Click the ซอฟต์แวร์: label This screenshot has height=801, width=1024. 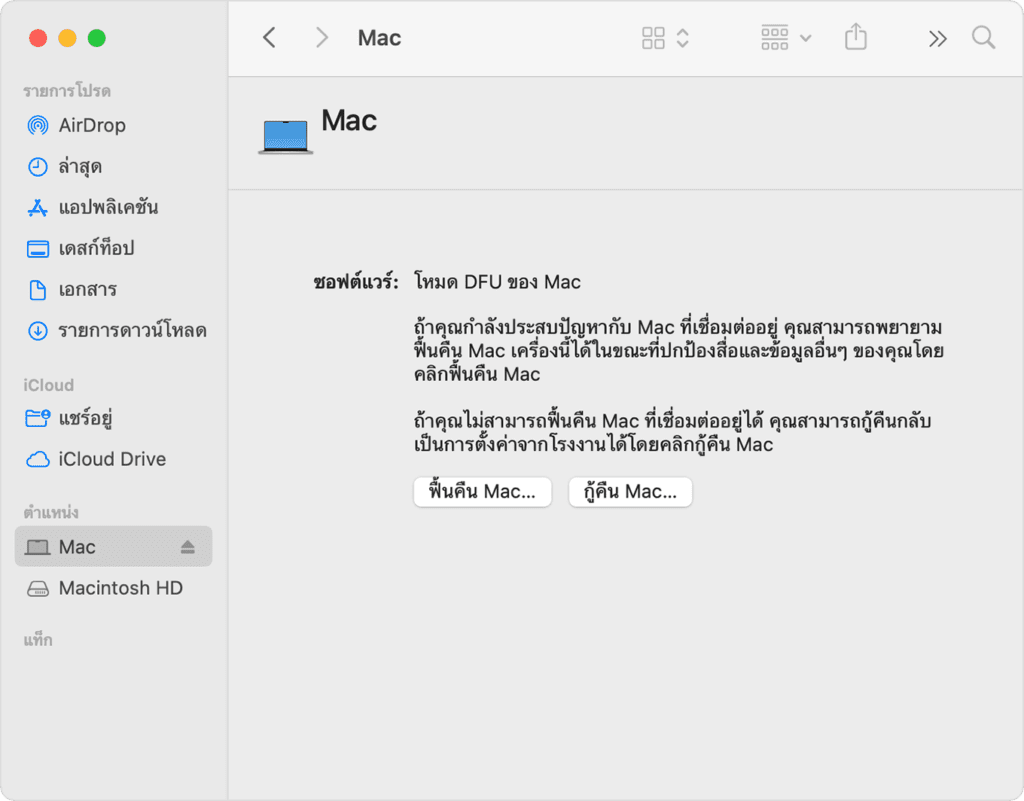356,282
